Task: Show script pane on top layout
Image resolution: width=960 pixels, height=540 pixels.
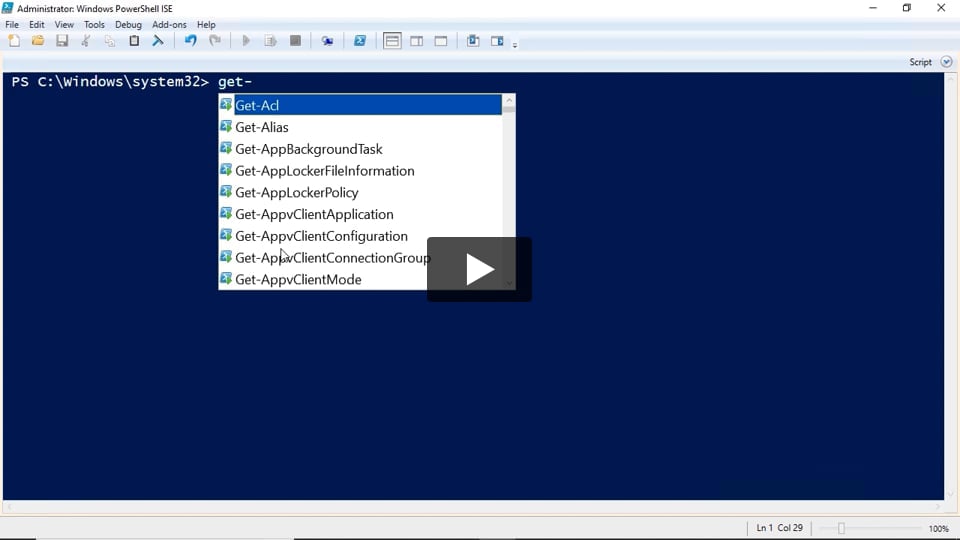Action: (392, 41)
